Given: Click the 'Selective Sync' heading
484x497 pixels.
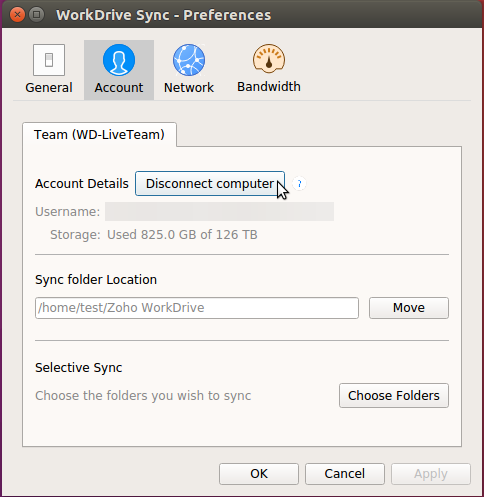Looking at the screenshot, I should (79, 368).
